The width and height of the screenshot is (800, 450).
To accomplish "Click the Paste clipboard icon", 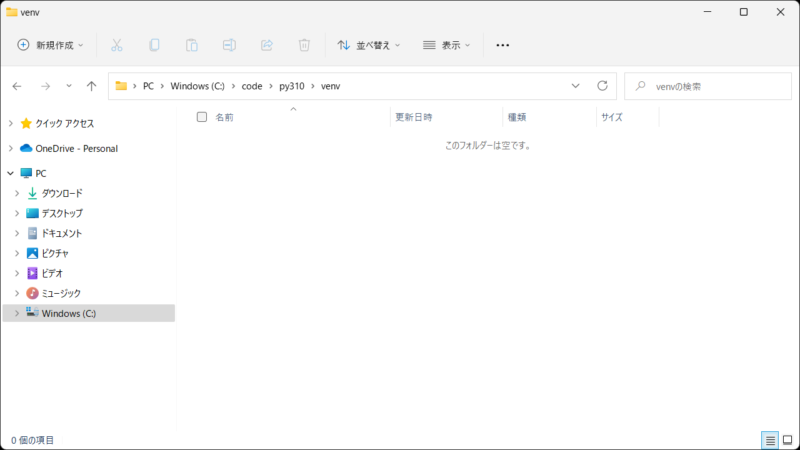I will coord(191,45).
